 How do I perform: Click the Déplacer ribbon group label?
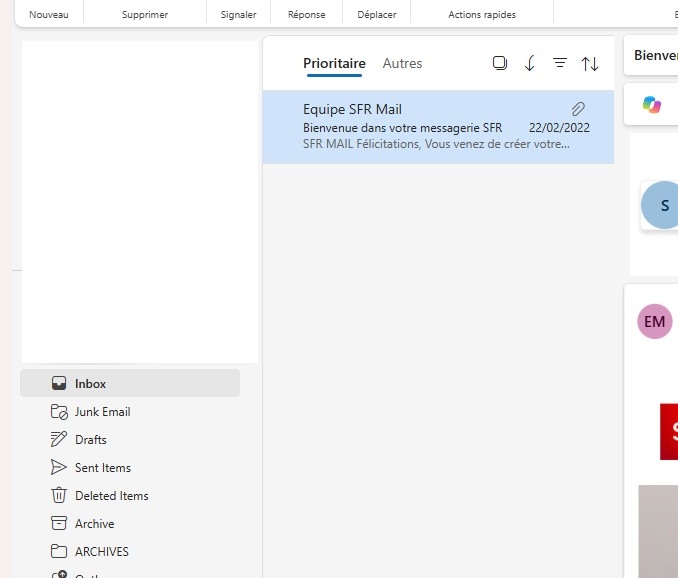pos(377,15)
